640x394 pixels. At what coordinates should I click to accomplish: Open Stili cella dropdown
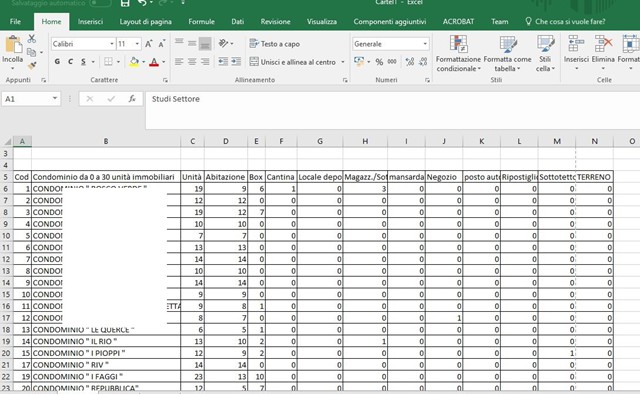[545, 53]
